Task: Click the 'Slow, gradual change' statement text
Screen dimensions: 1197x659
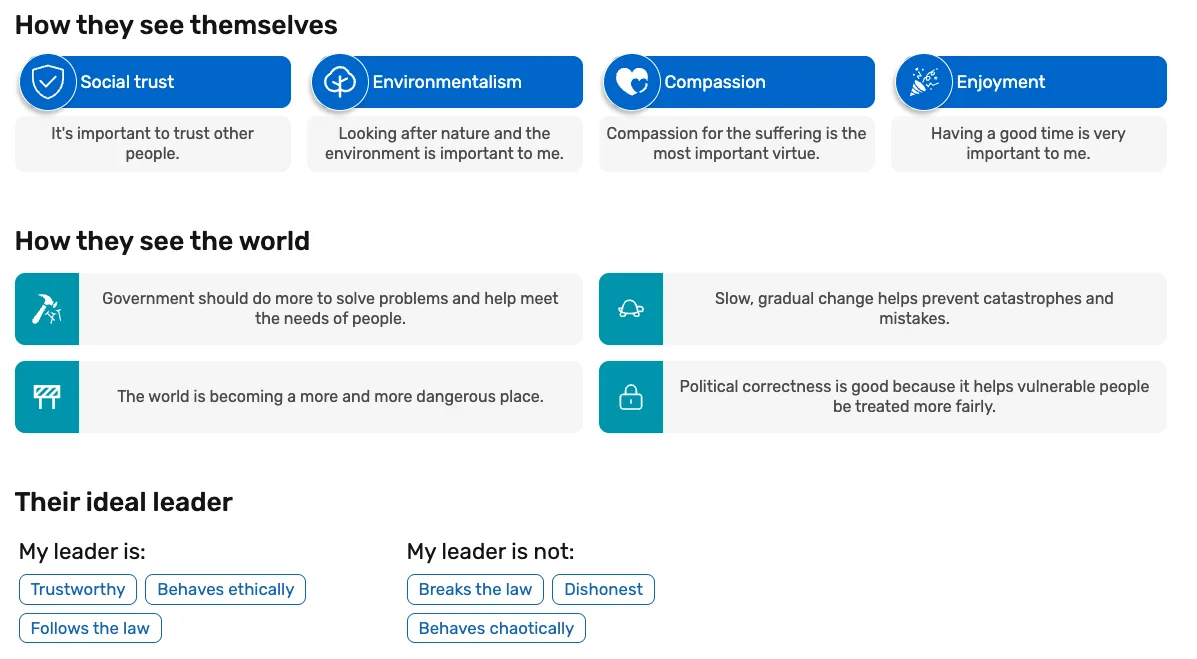Action: pos(914,309)
